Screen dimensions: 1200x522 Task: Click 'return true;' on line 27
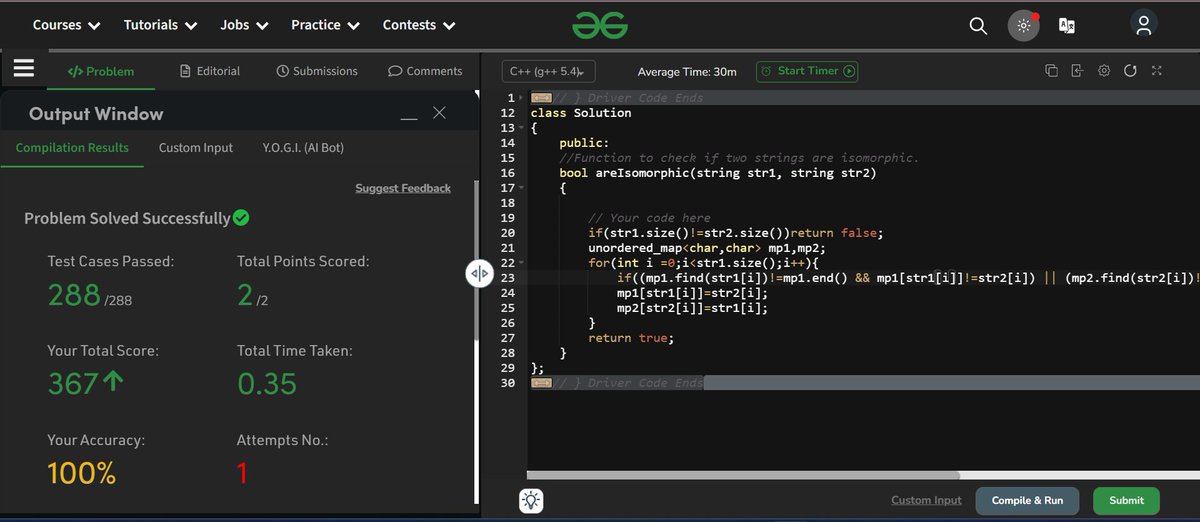point(631,338)
